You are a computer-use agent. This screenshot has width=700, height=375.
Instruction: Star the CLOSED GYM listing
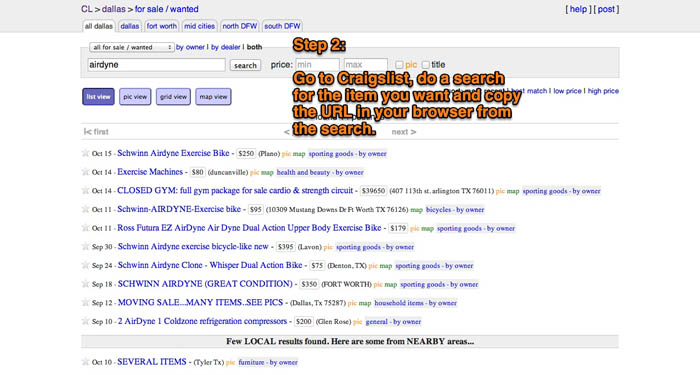[85, 191]
